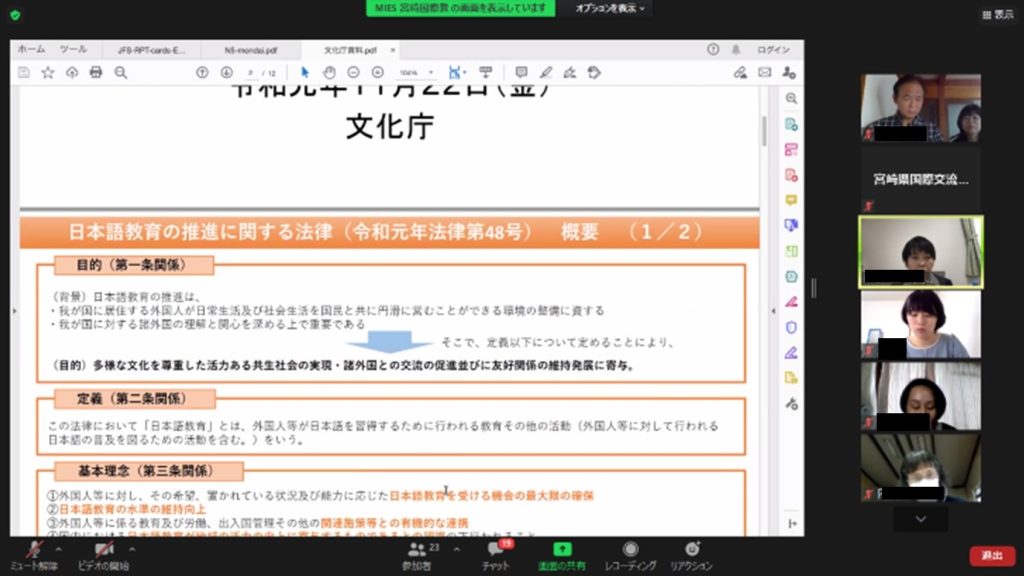This screenshot has height=576, width=1024.
Task: Click the scrolling mode toolbar icon
Action: tap(485, 72)
